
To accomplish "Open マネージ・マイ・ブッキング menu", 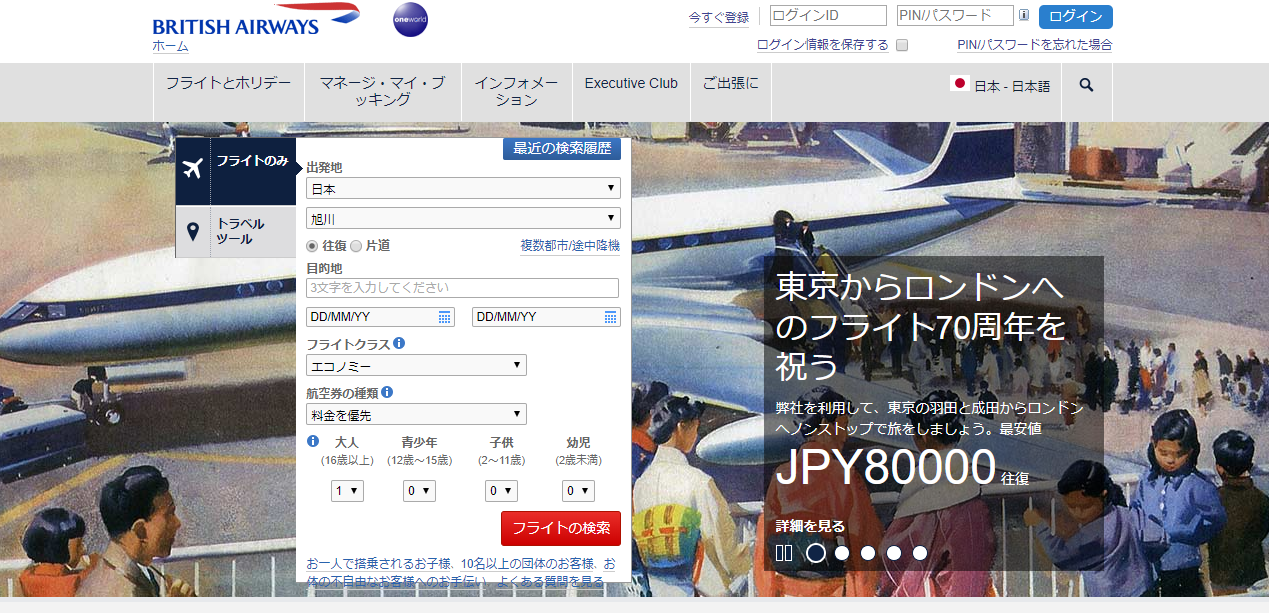I will click(x=383, y=91).
